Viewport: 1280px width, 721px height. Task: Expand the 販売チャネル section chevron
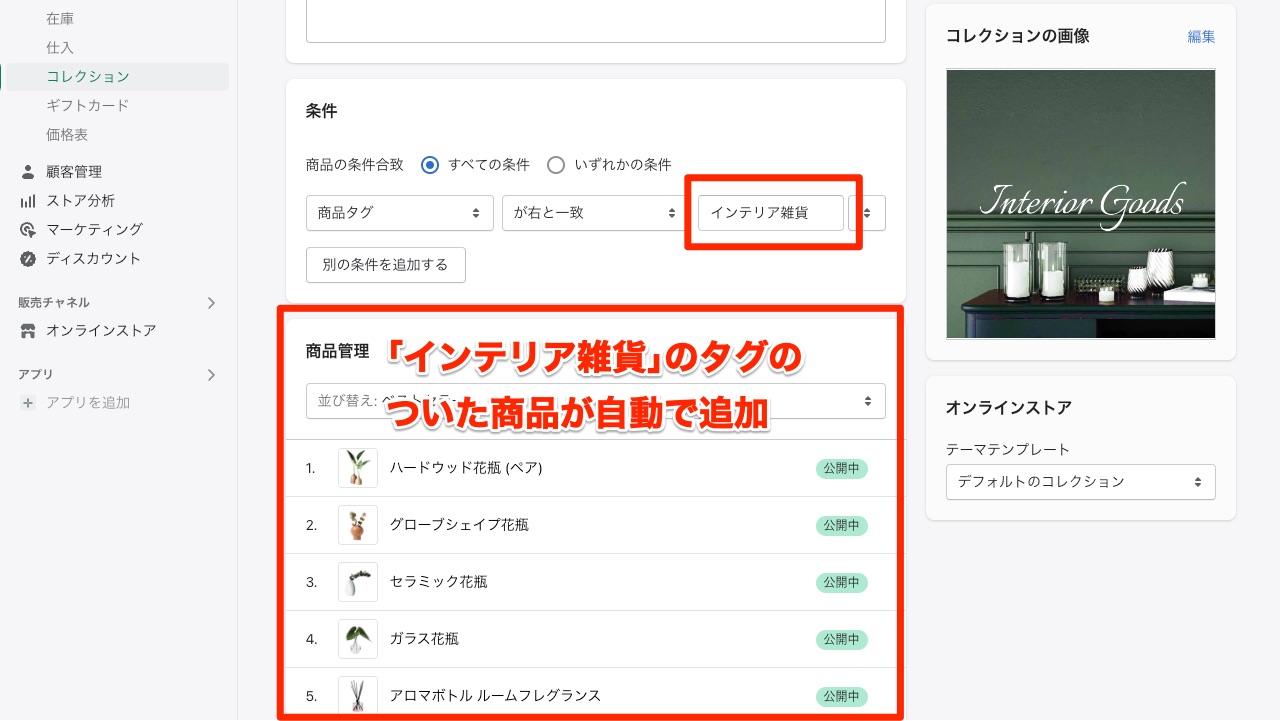[211, 303]
